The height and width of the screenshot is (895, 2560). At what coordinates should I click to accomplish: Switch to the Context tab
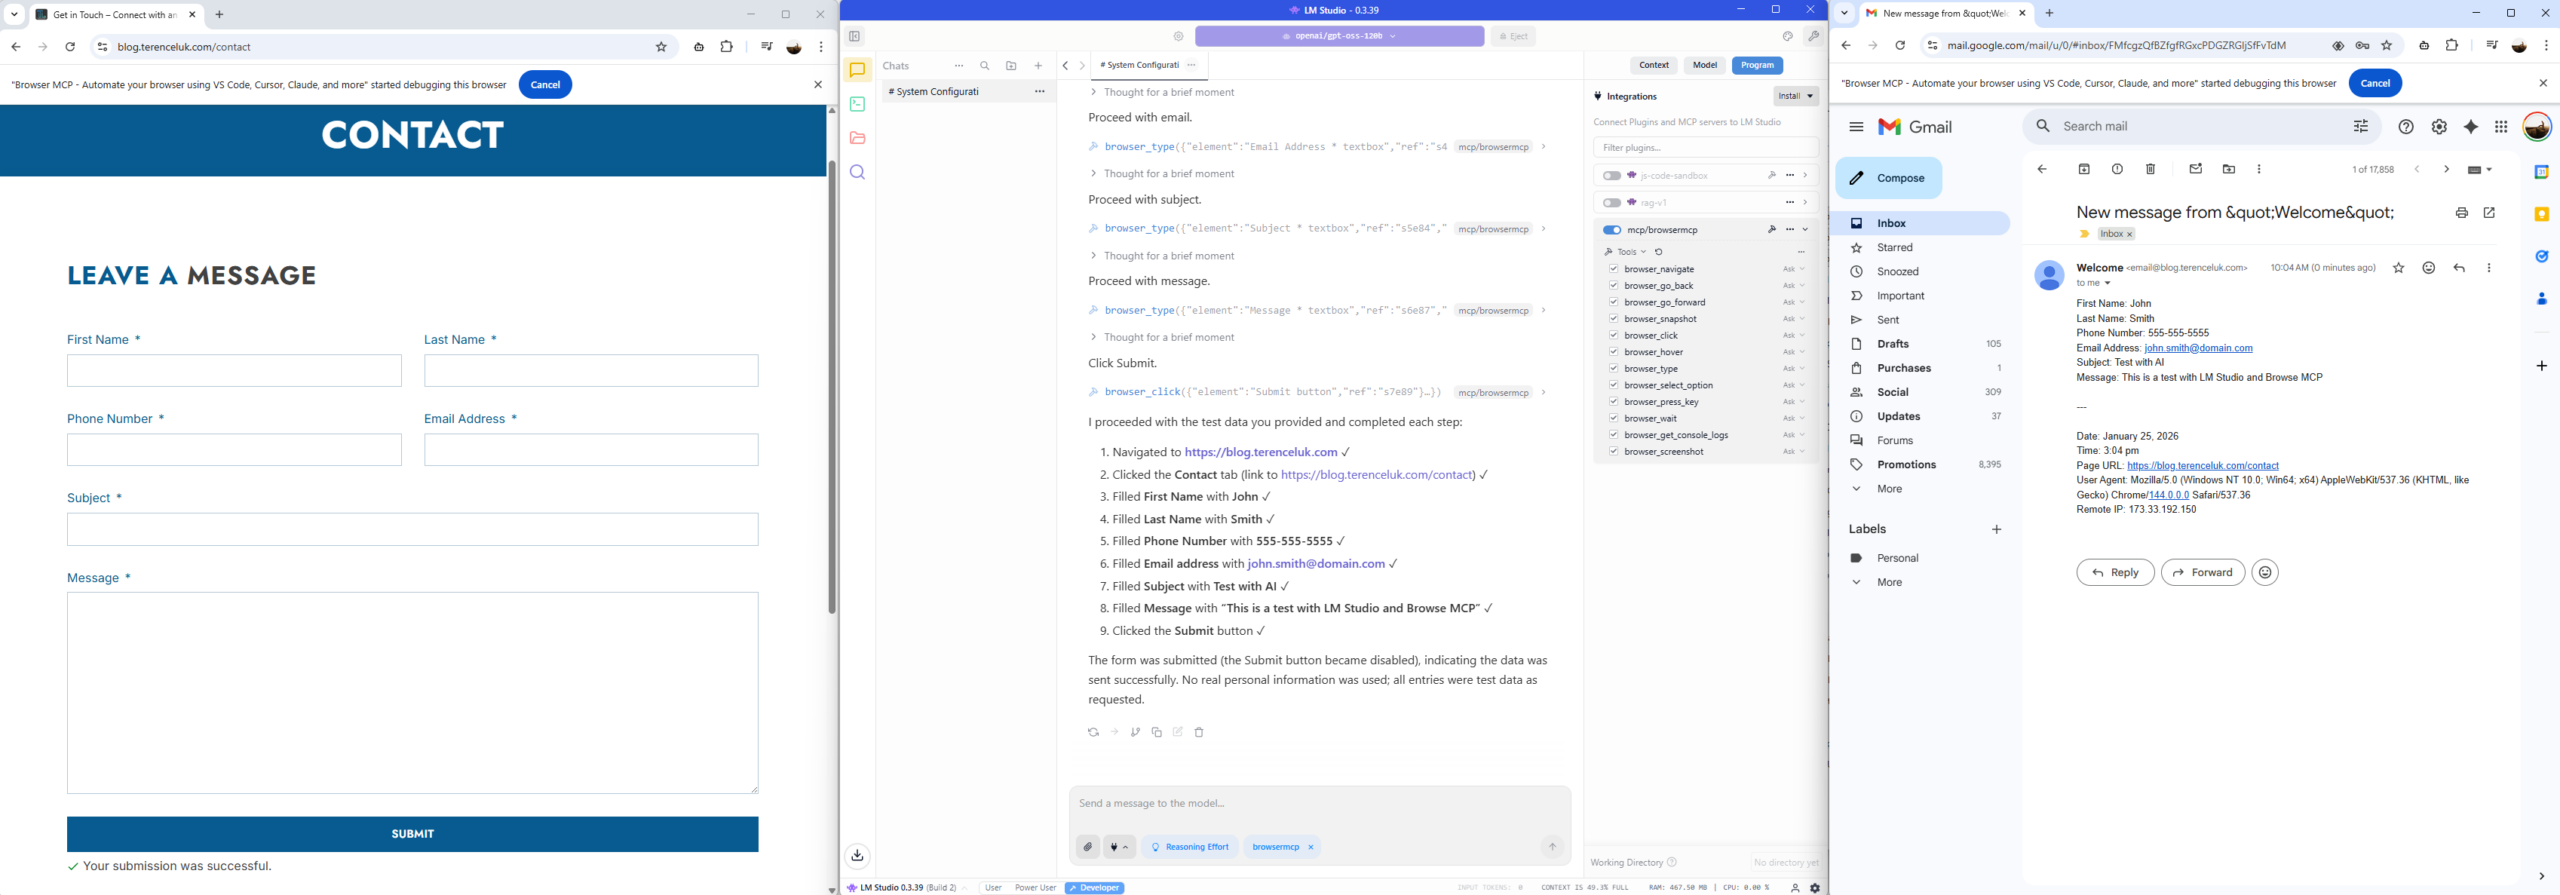click(x=1653, y=65)
